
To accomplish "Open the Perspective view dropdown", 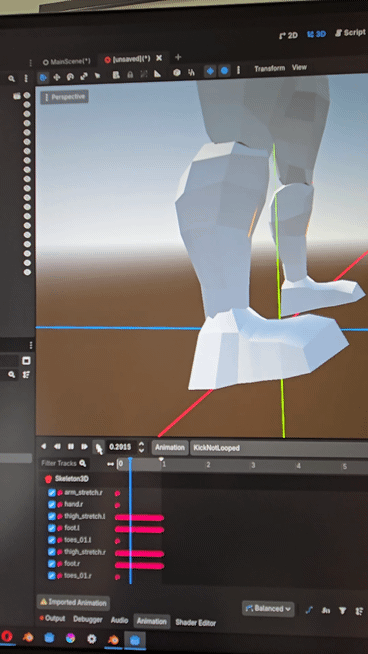I will [x=64, y=98].
